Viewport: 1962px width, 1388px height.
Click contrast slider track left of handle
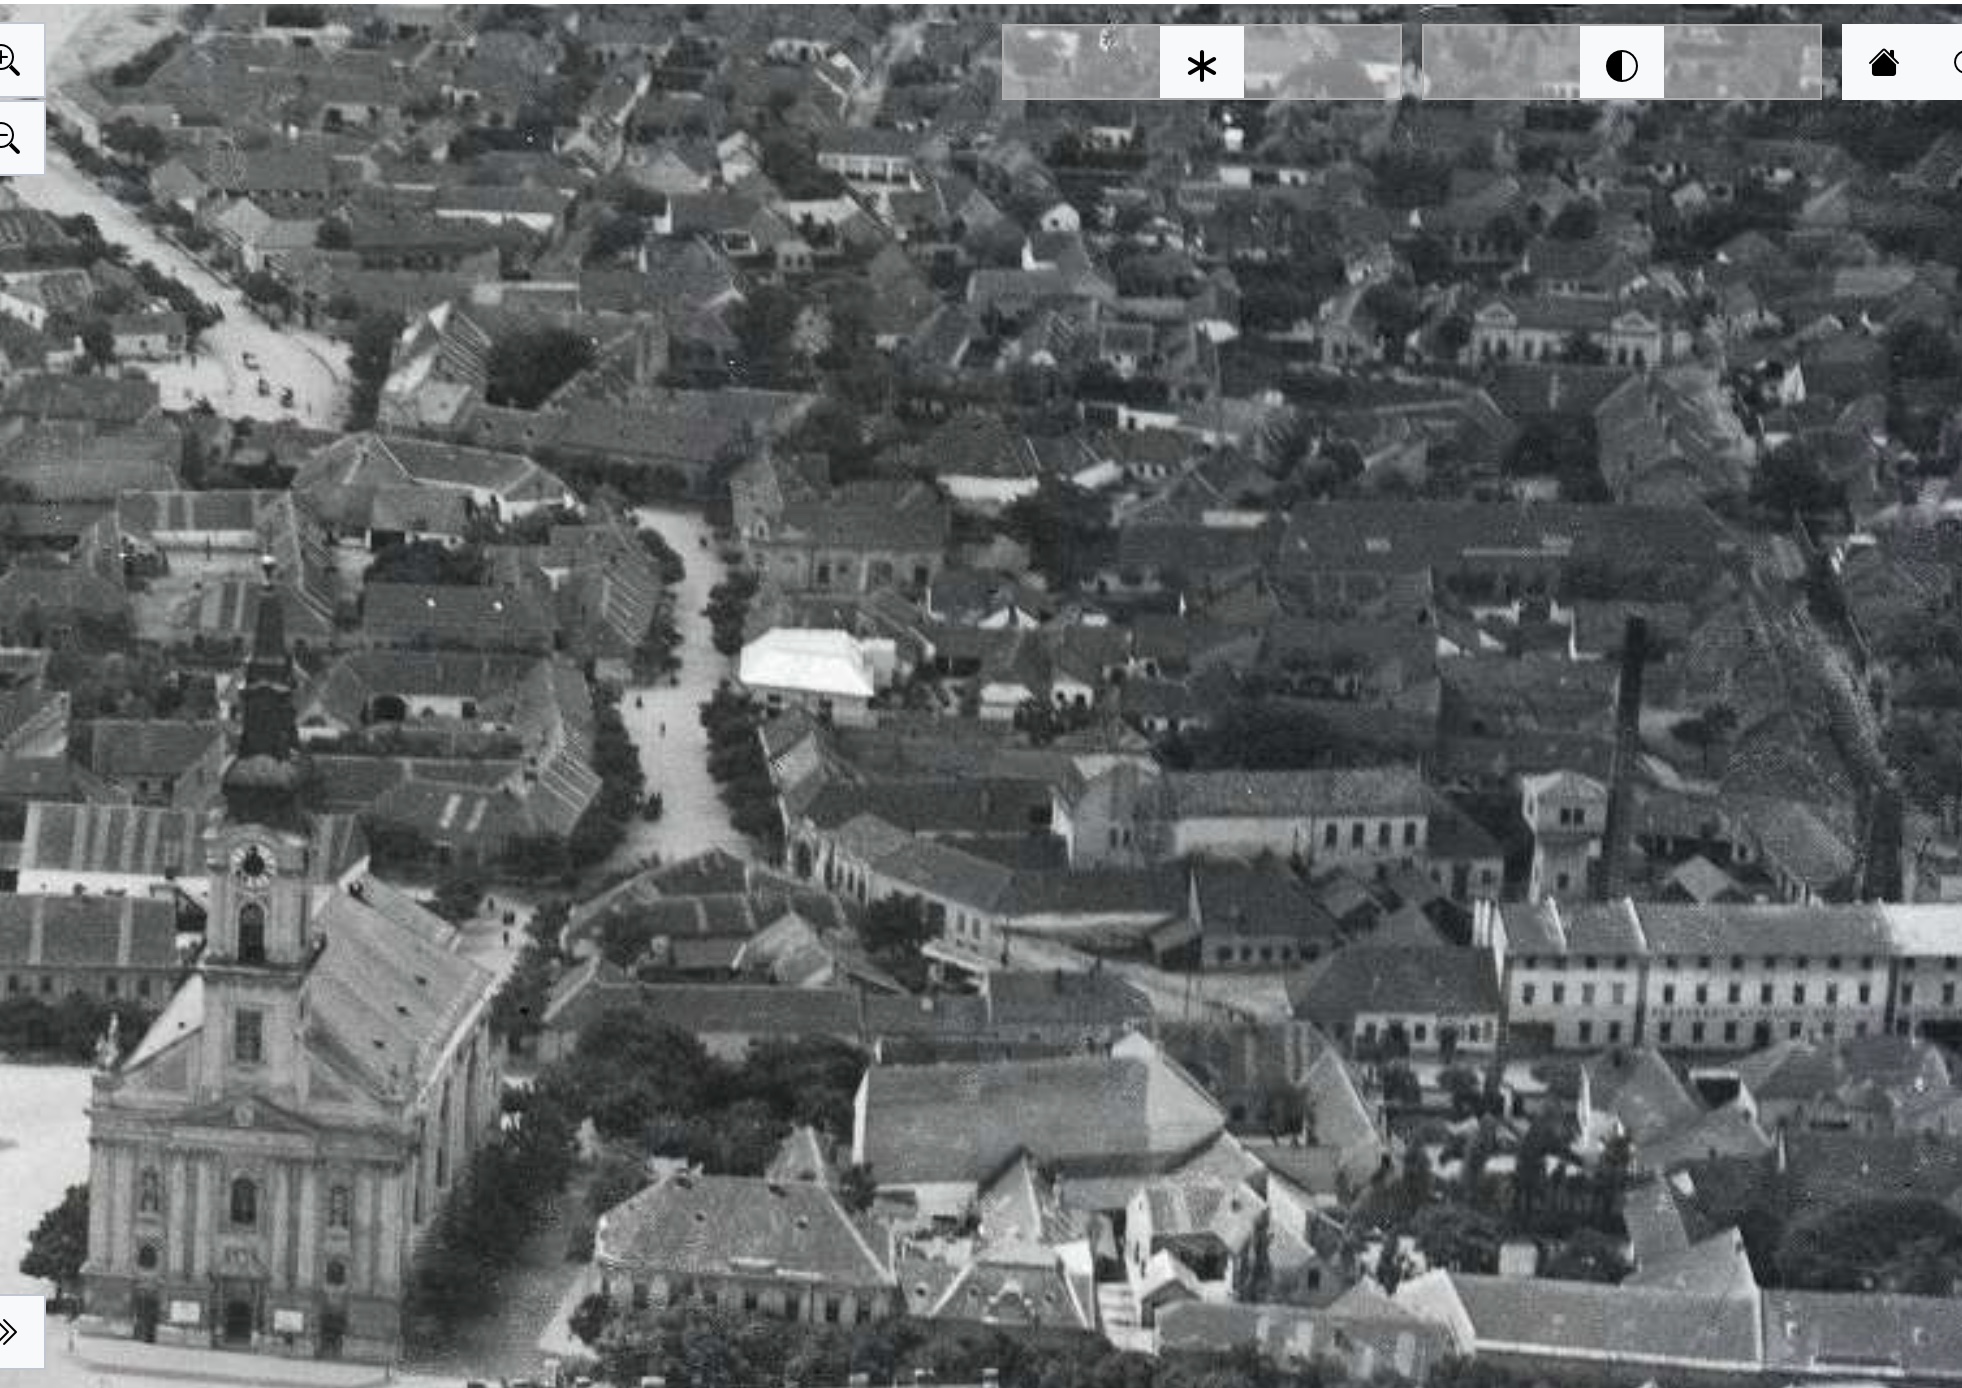tap(1500, 63)
